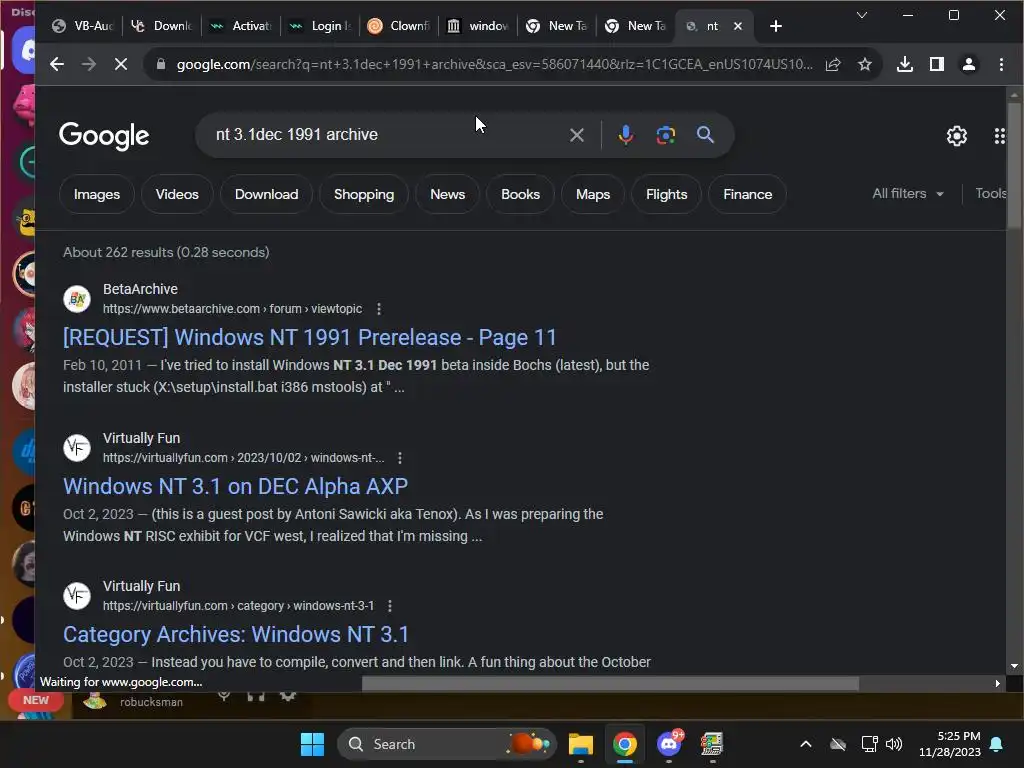Open Chrome icon in taskbar
Screen dimensions: 1024x768
click(624, 744)
